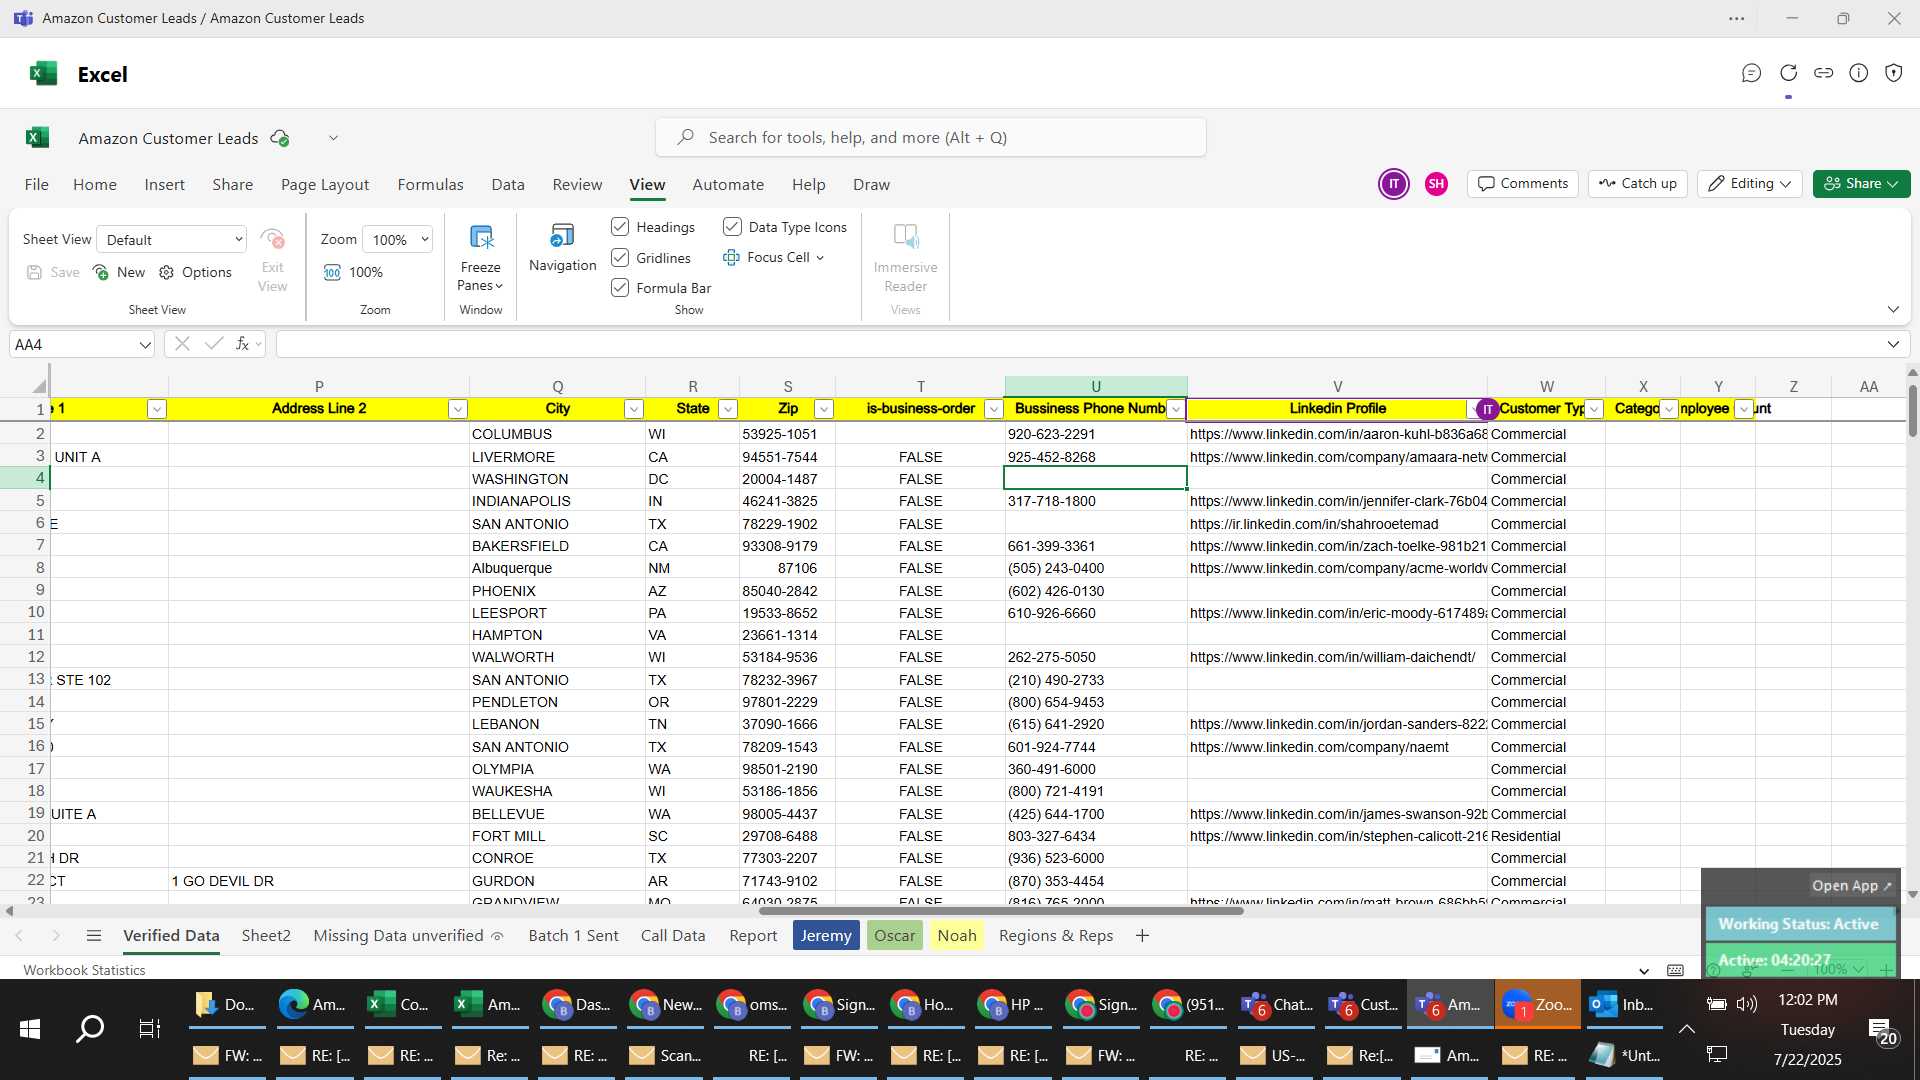Click the horizontal scrollbar thumb

pos(1001,911)
